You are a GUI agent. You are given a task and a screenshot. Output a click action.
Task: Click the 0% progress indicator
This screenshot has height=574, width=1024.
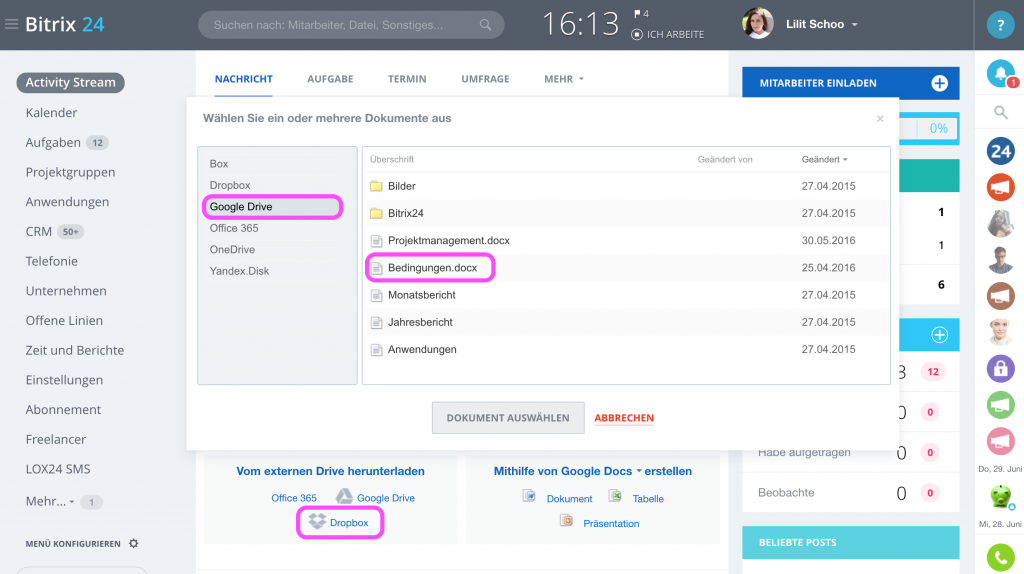pos(938,129)
